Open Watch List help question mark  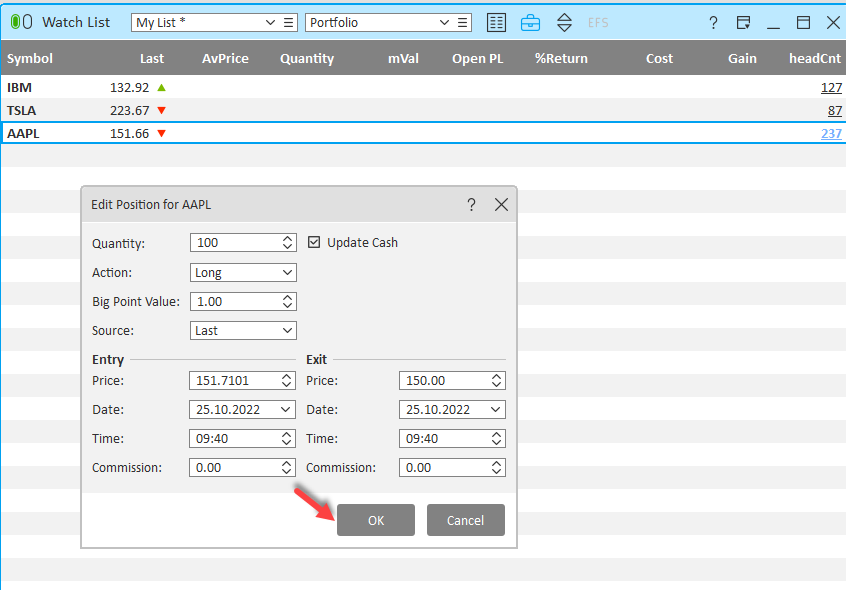click(713, 23)
